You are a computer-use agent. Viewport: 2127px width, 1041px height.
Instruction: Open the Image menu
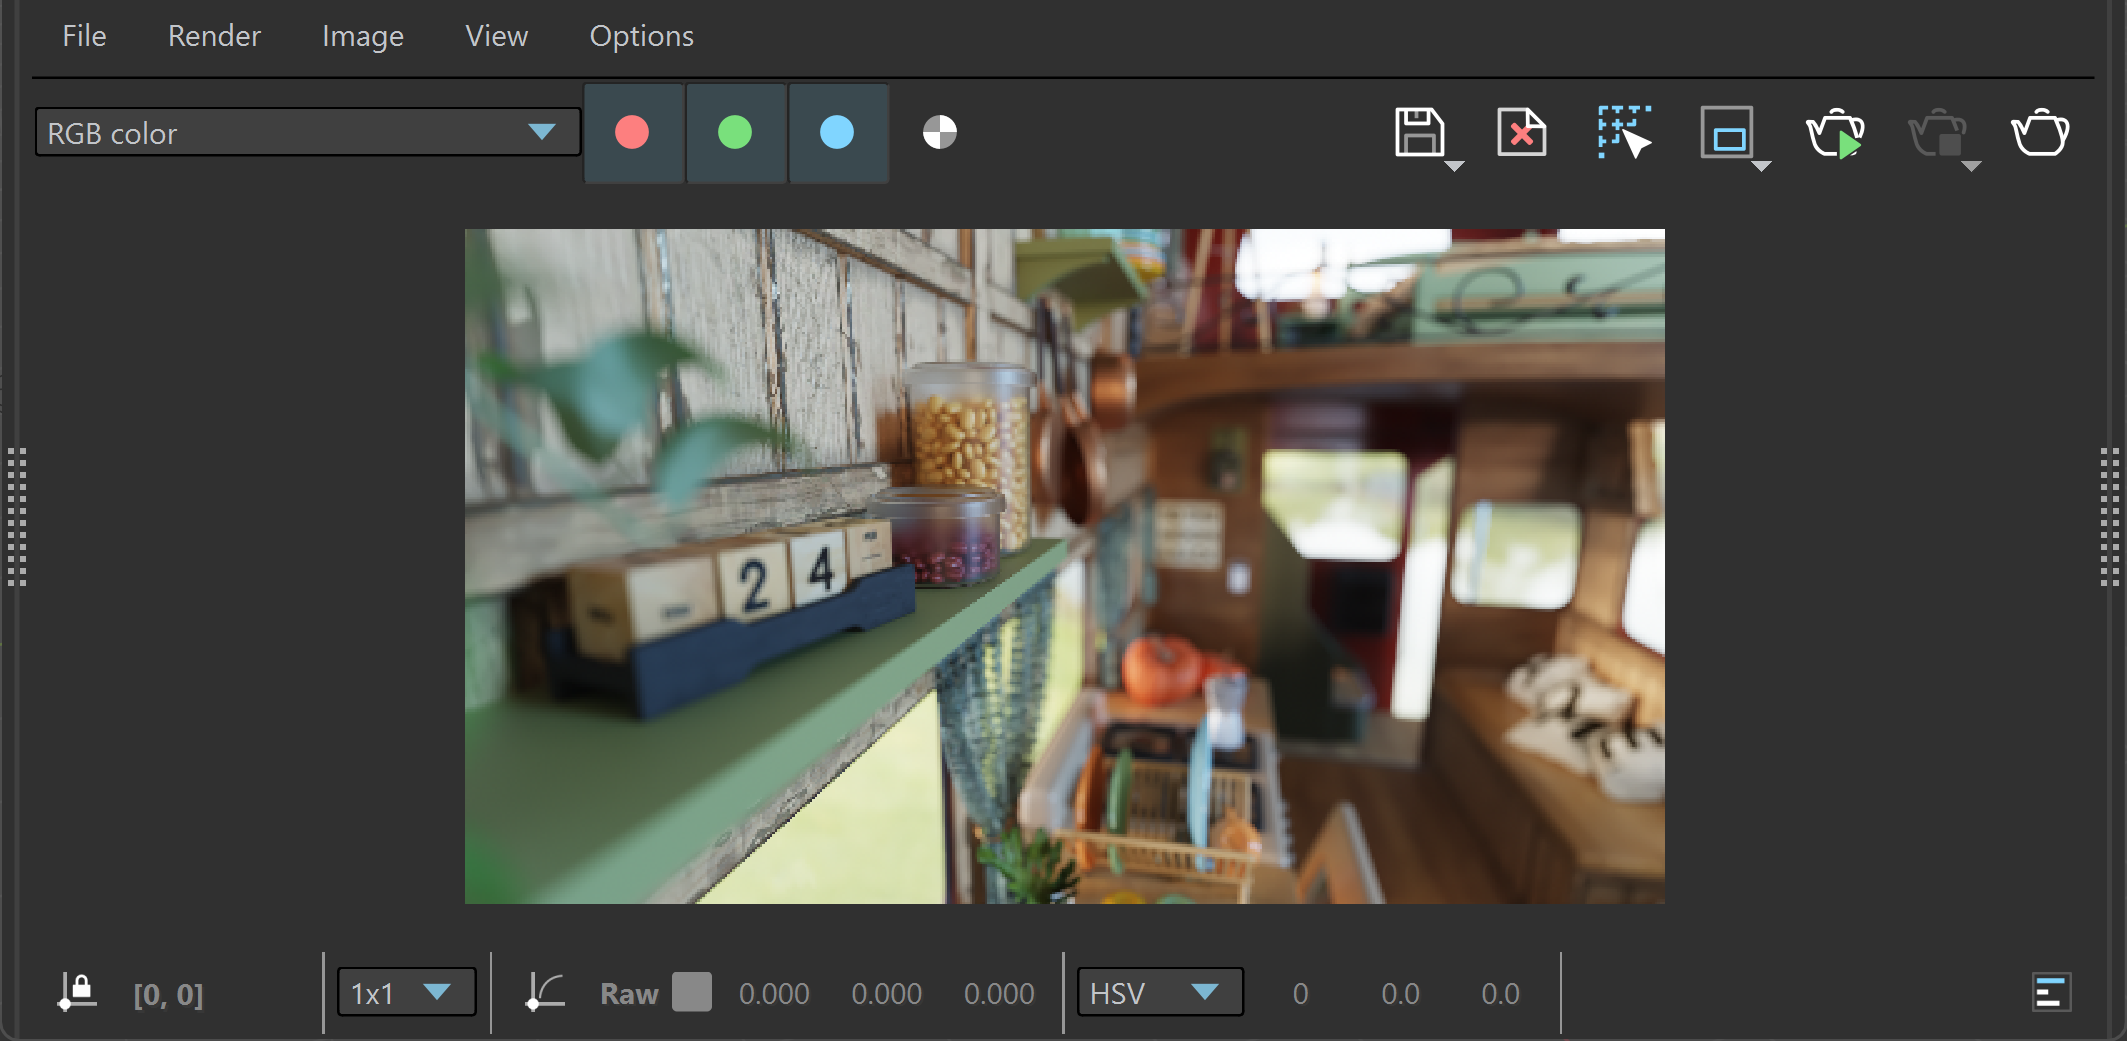(x=363, y=36)
